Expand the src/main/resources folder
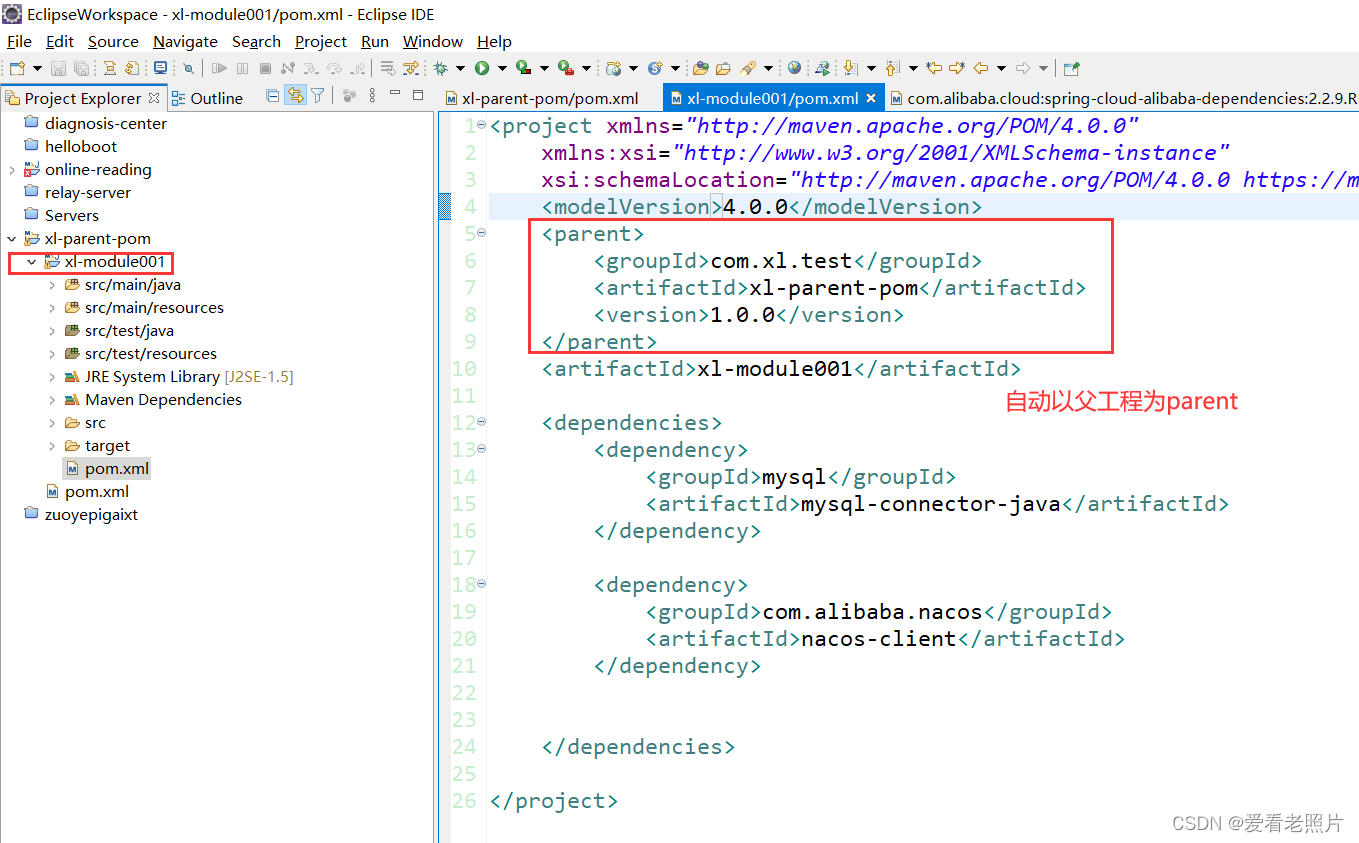Viewport: 1359px width, 843px height. pos(51,308)
